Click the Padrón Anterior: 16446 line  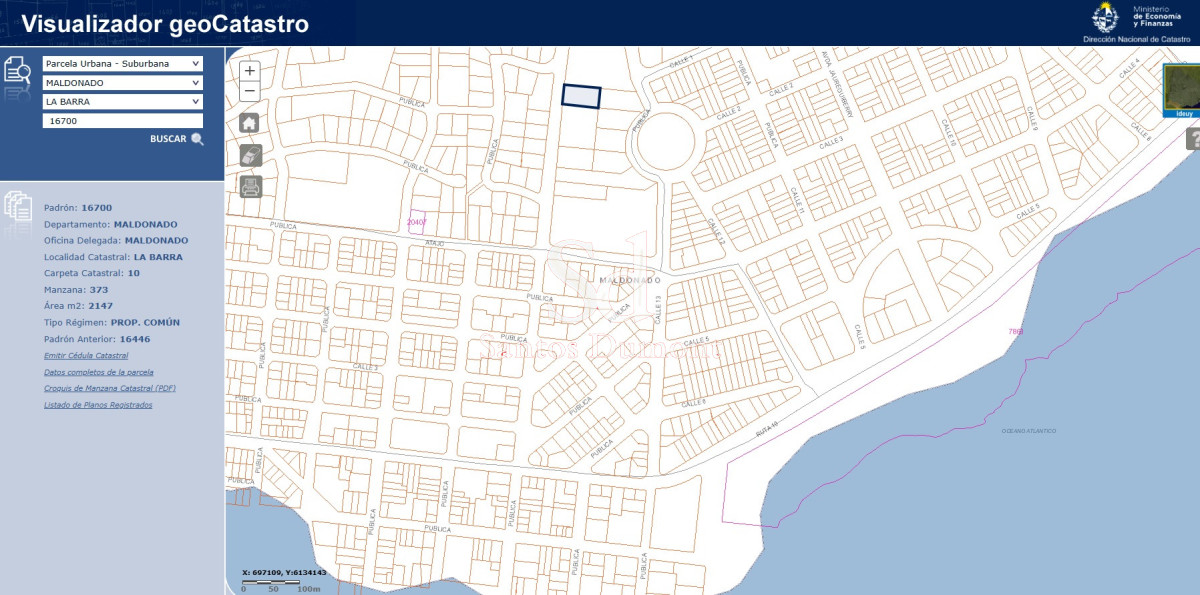coord(97,339)
